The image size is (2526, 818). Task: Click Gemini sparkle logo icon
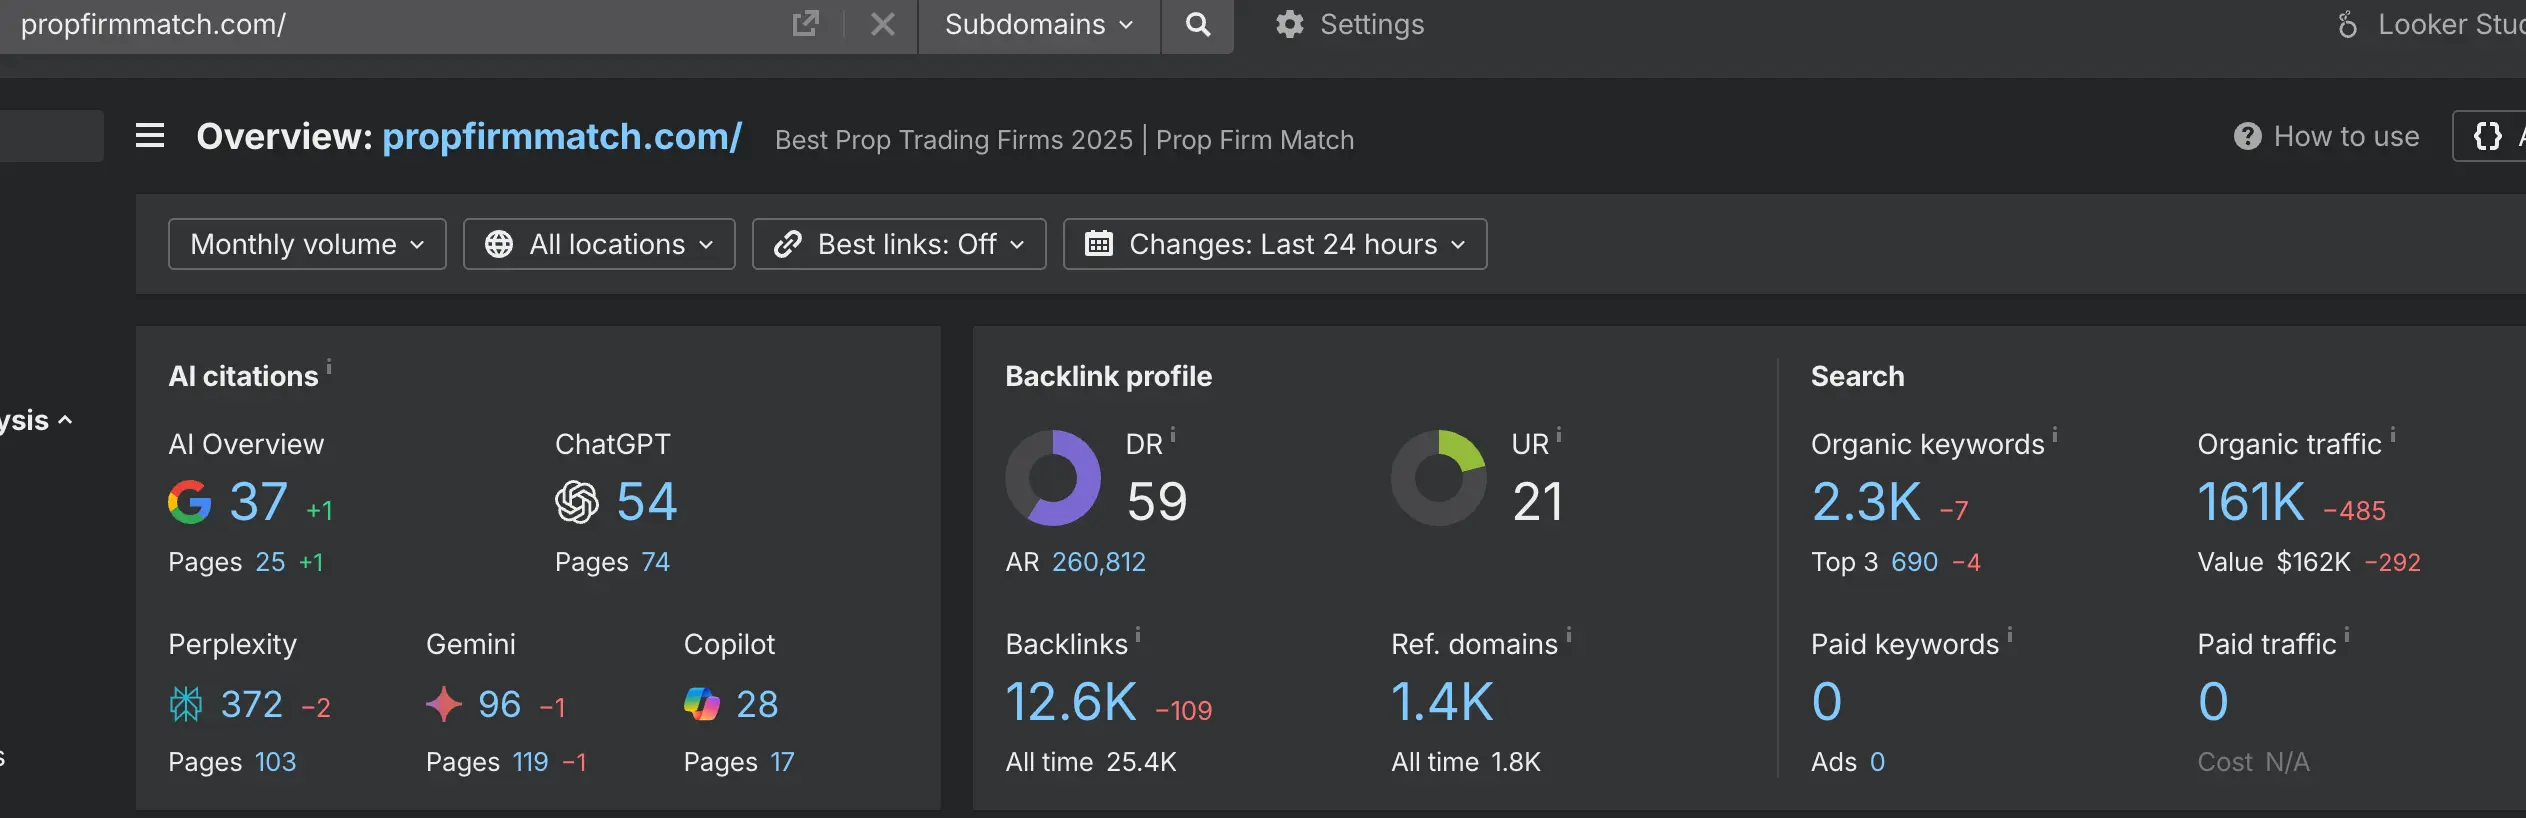click(x=444, y=704)
